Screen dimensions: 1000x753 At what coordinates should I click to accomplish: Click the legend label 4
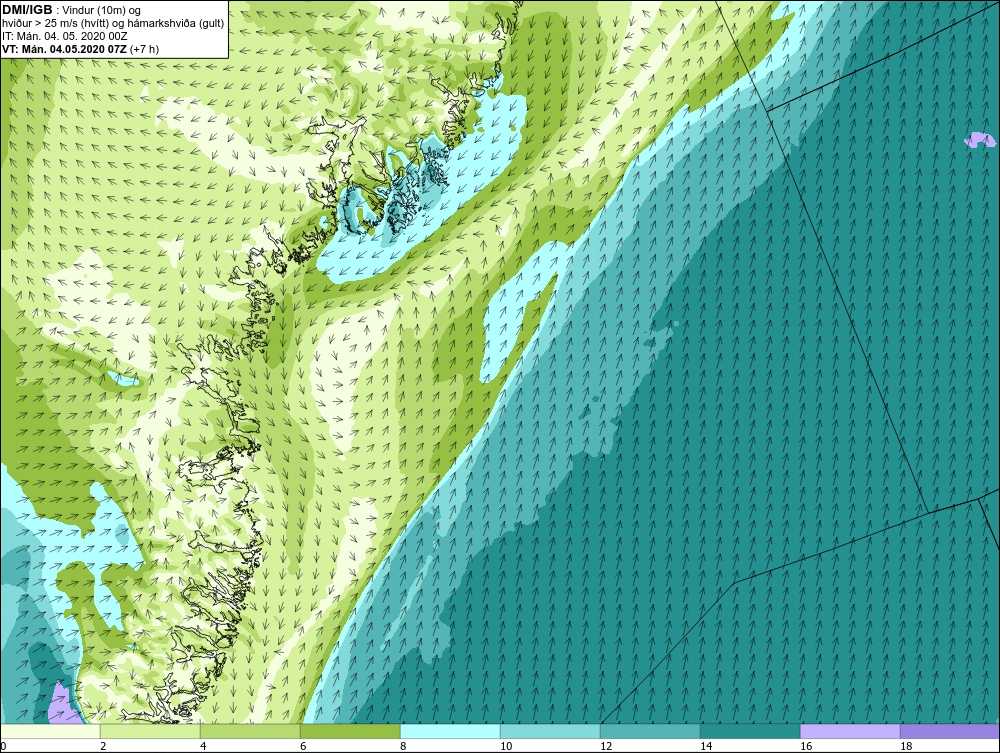203,746
